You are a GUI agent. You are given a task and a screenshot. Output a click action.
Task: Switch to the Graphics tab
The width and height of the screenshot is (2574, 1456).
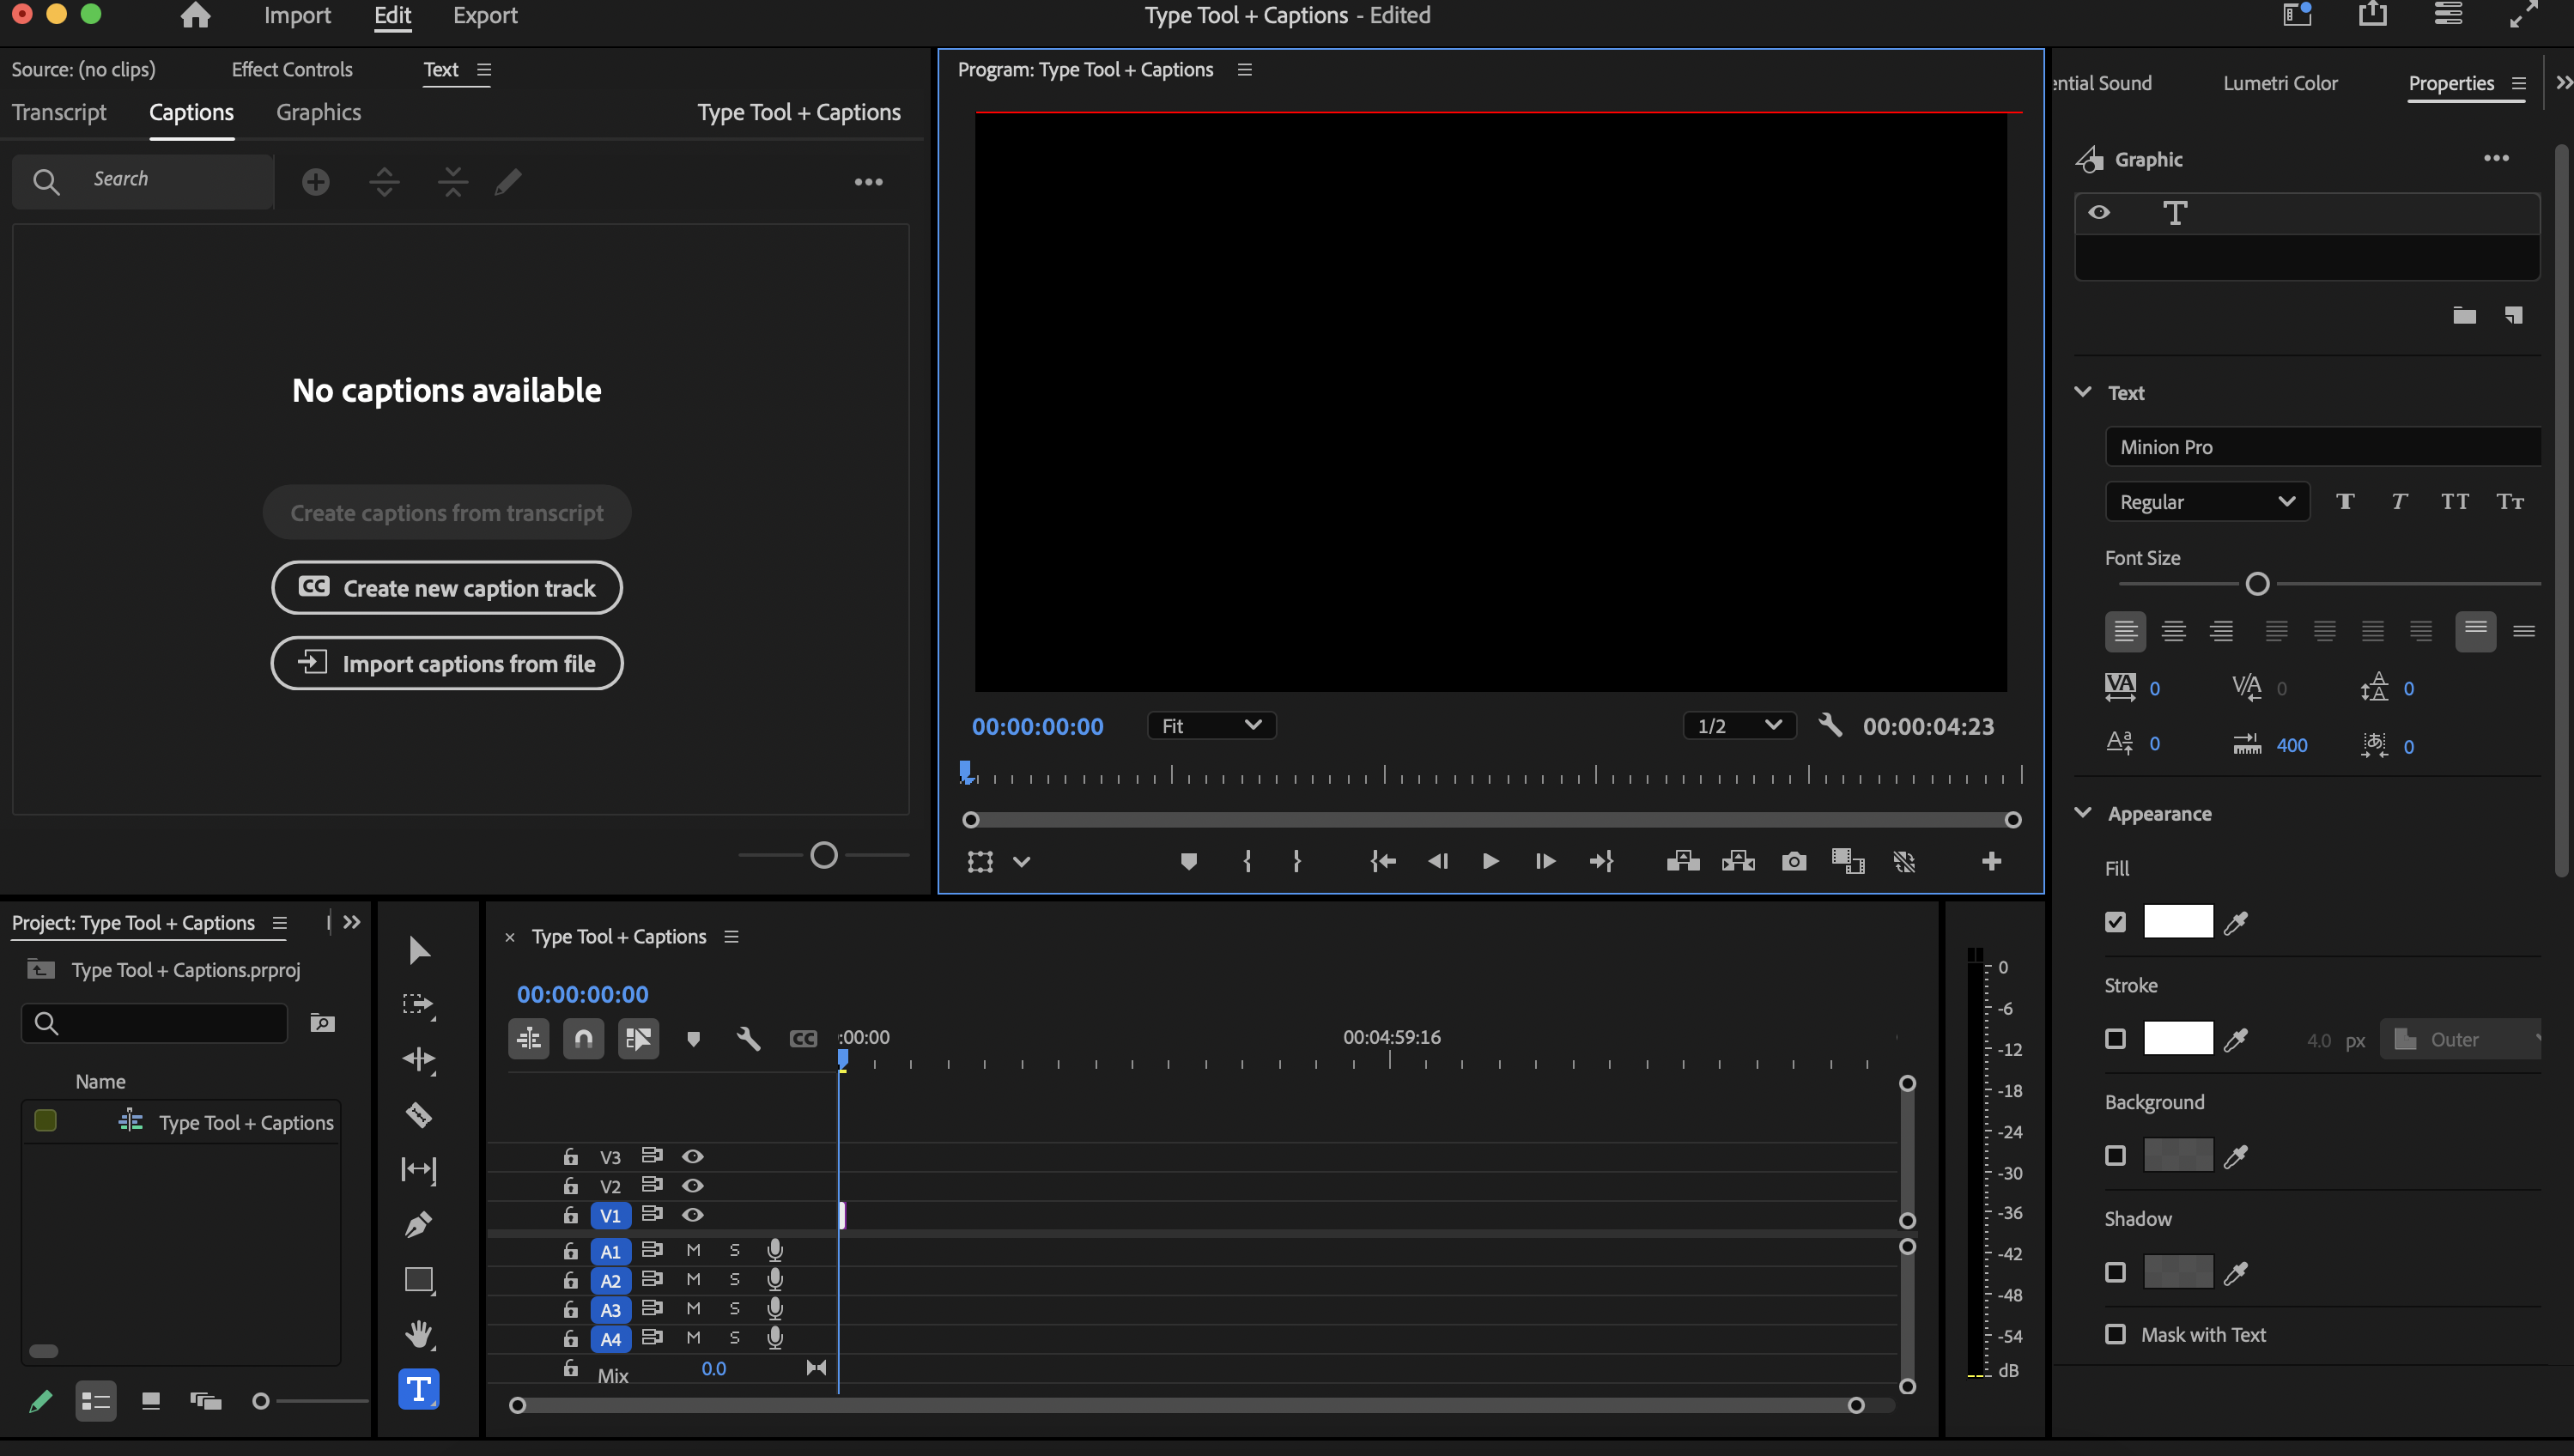pos(318,112)
